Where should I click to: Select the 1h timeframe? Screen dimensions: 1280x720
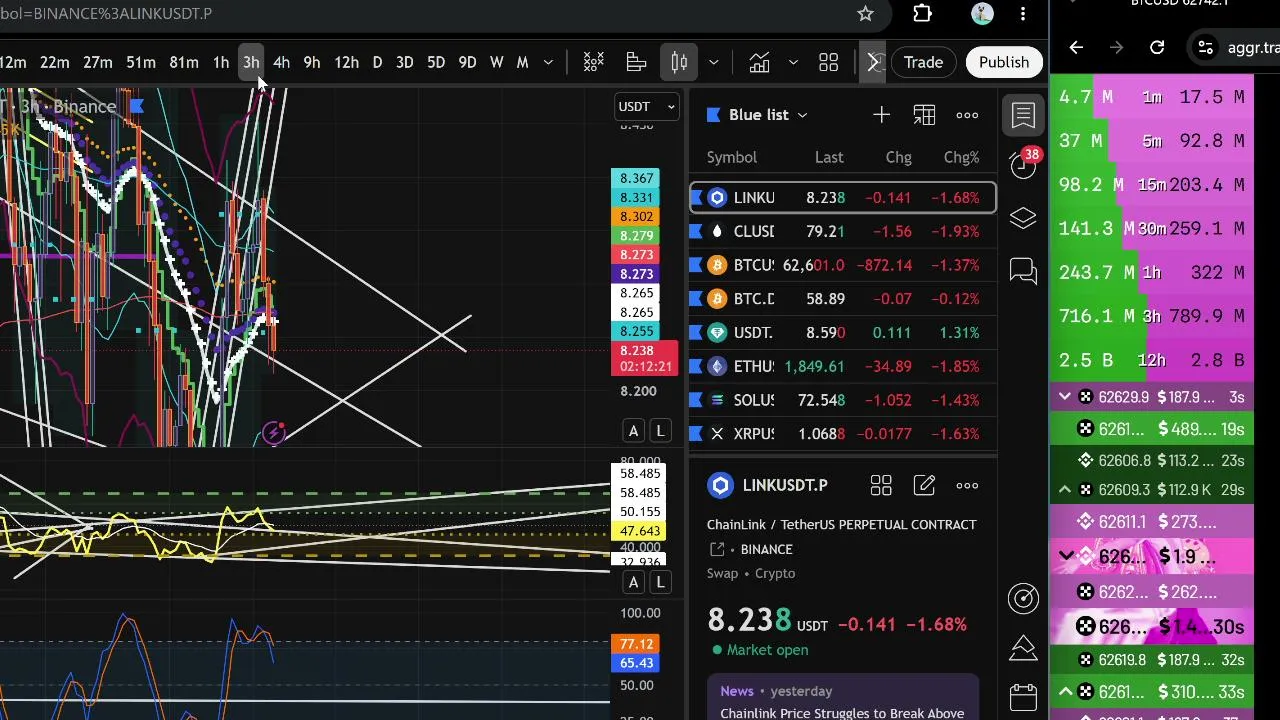220,63
